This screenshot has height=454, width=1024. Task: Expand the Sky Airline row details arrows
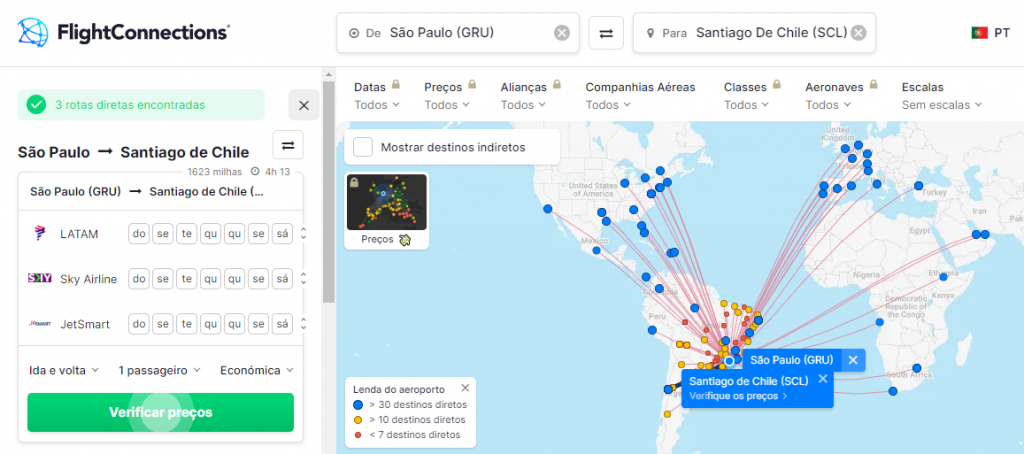[x=303, y=279]
